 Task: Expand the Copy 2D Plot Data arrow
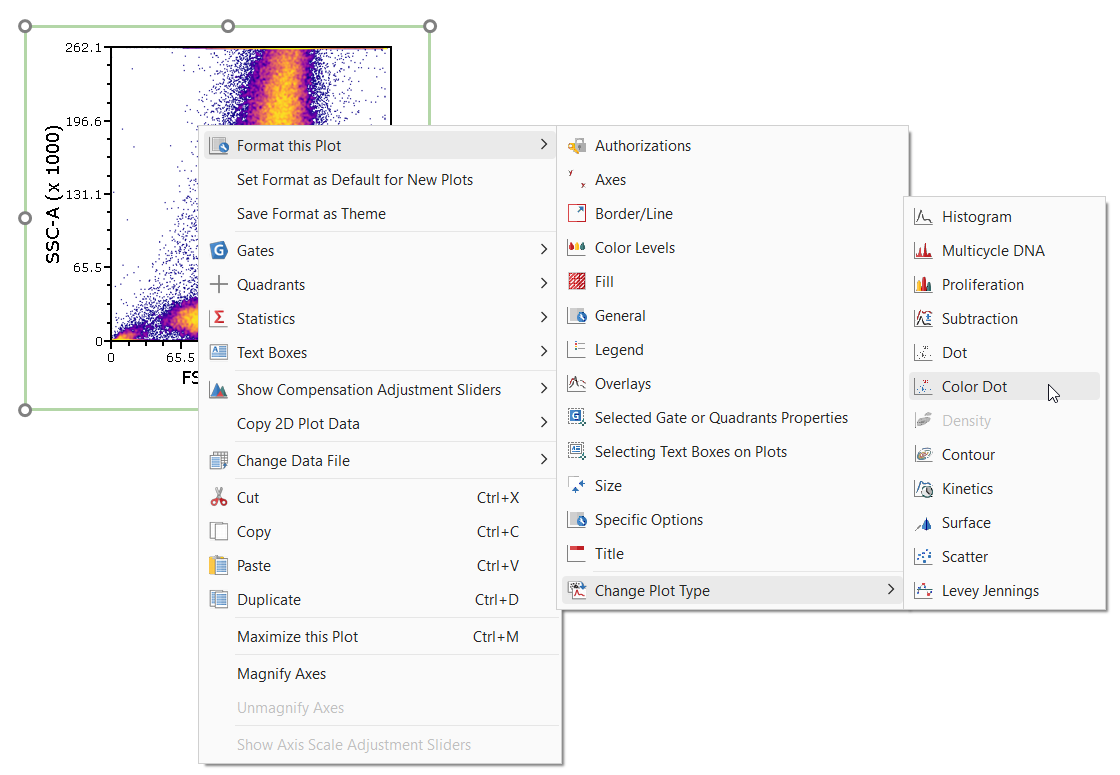[544, 423]
